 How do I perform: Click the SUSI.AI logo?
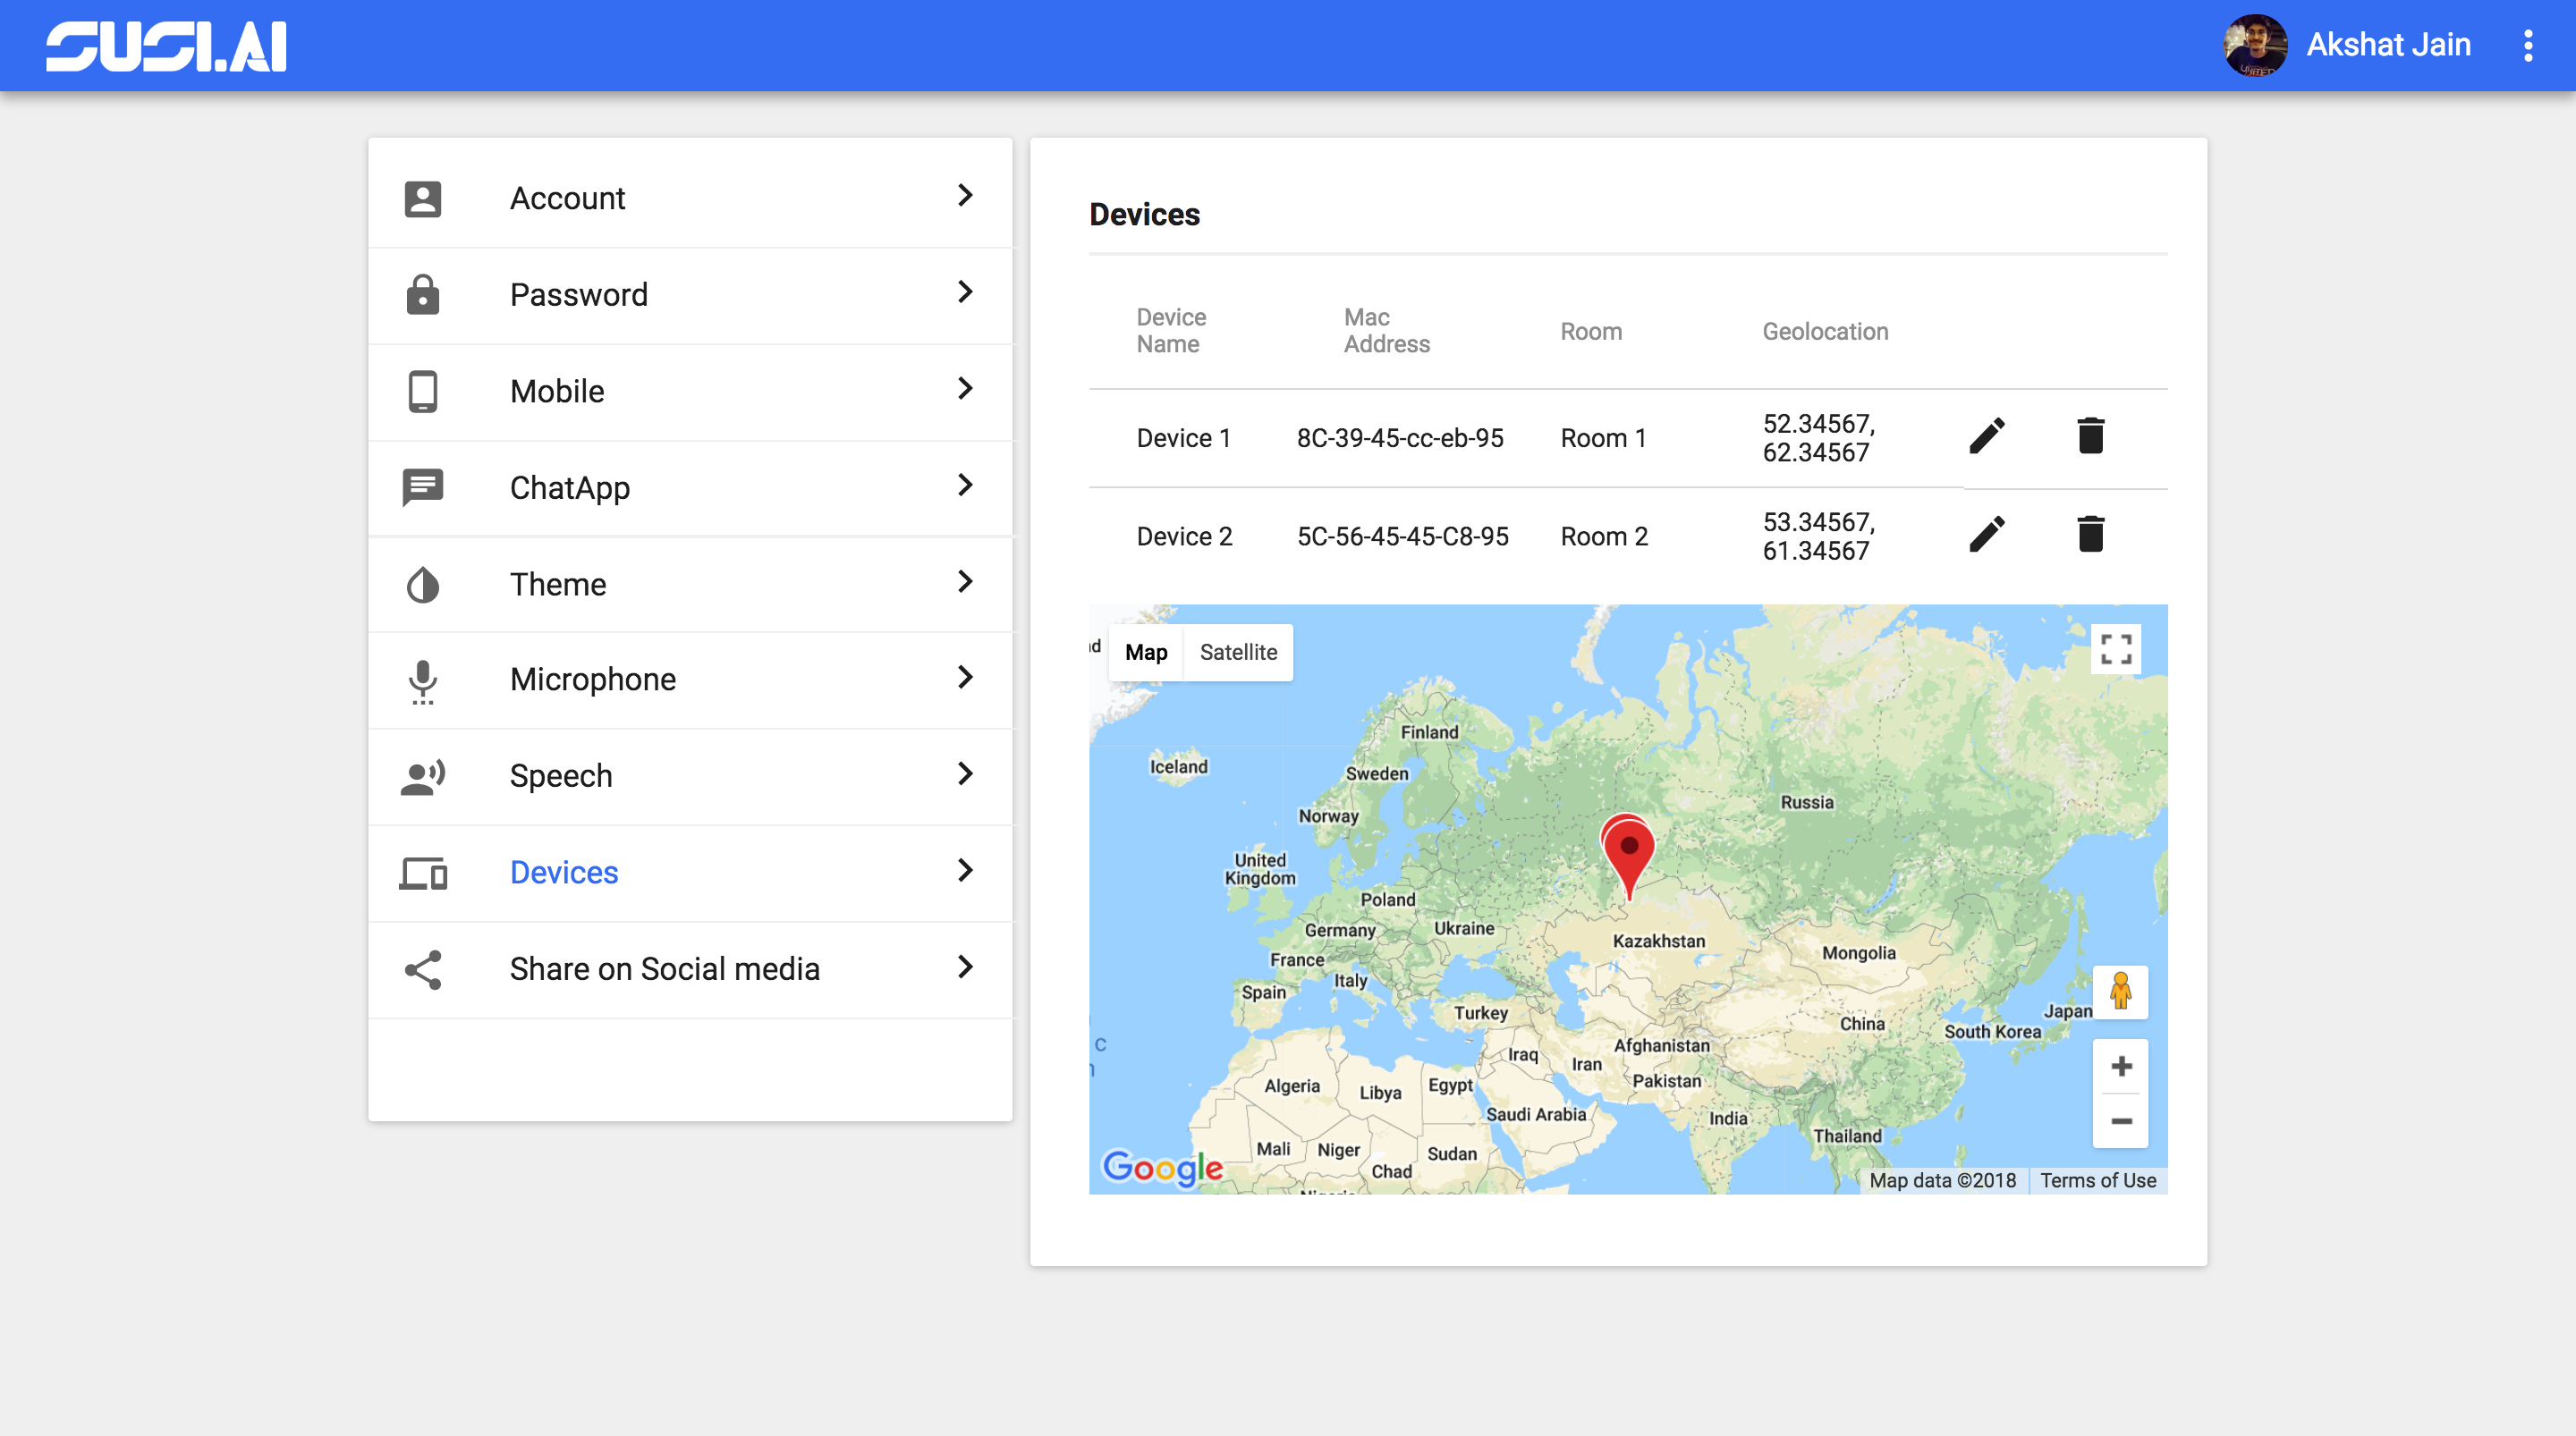pos(166,46)
